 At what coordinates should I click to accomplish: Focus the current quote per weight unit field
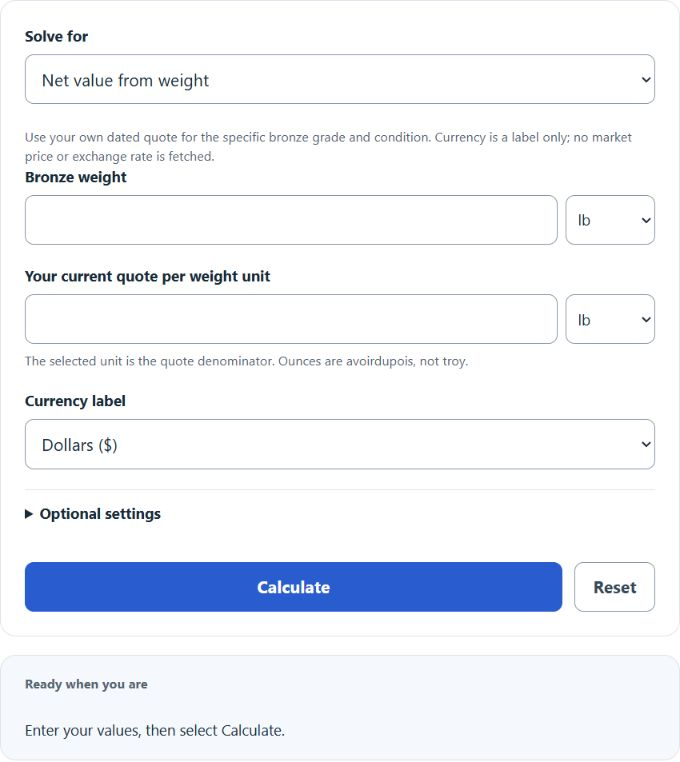coord(291,319)
